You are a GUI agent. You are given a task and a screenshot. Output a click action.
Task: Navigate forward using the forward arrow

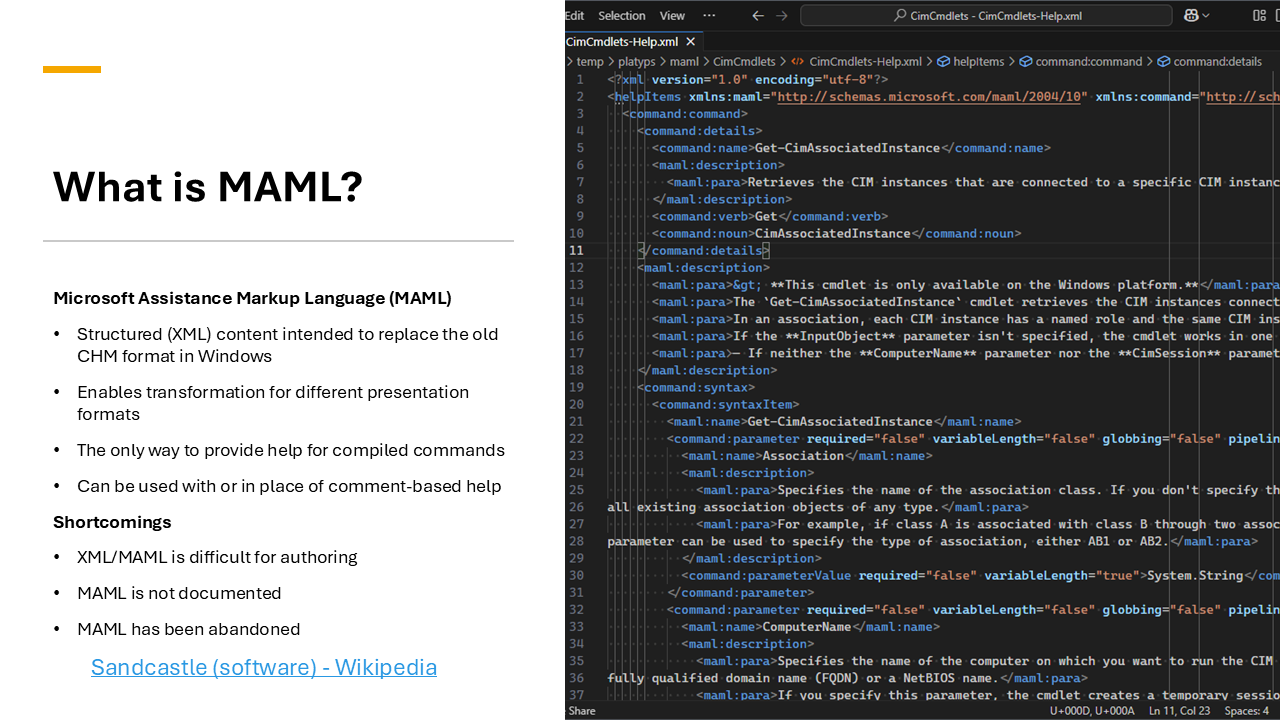pos(781,15)
